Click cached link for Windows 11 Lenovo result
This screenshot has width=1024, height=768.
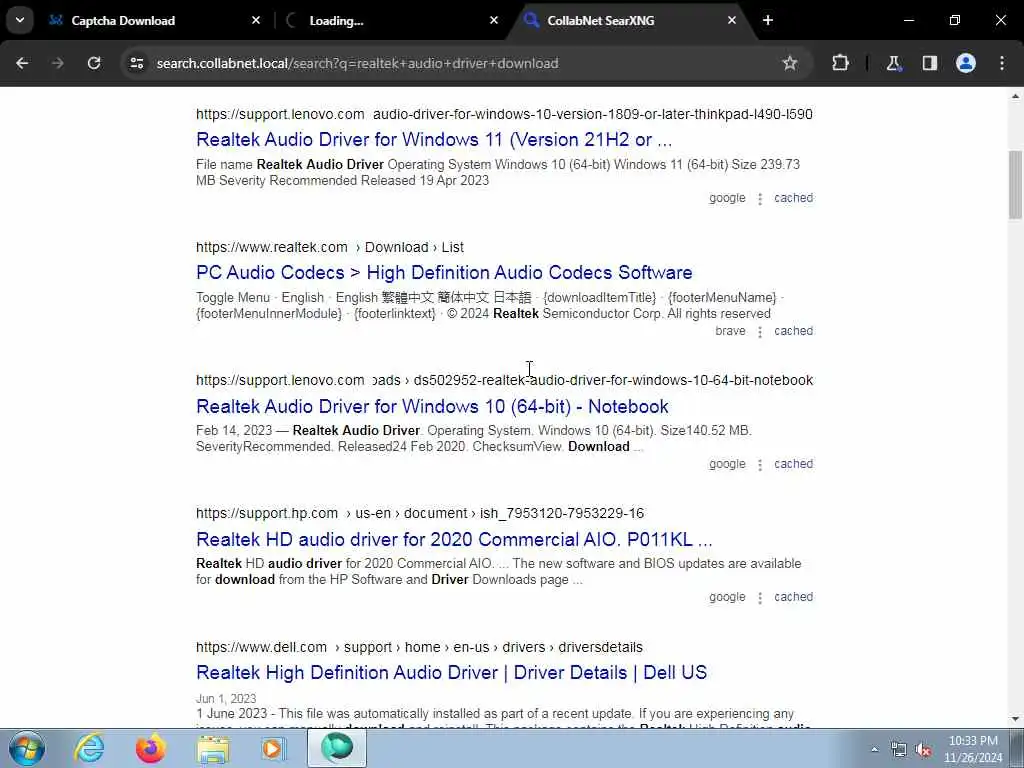793,198
